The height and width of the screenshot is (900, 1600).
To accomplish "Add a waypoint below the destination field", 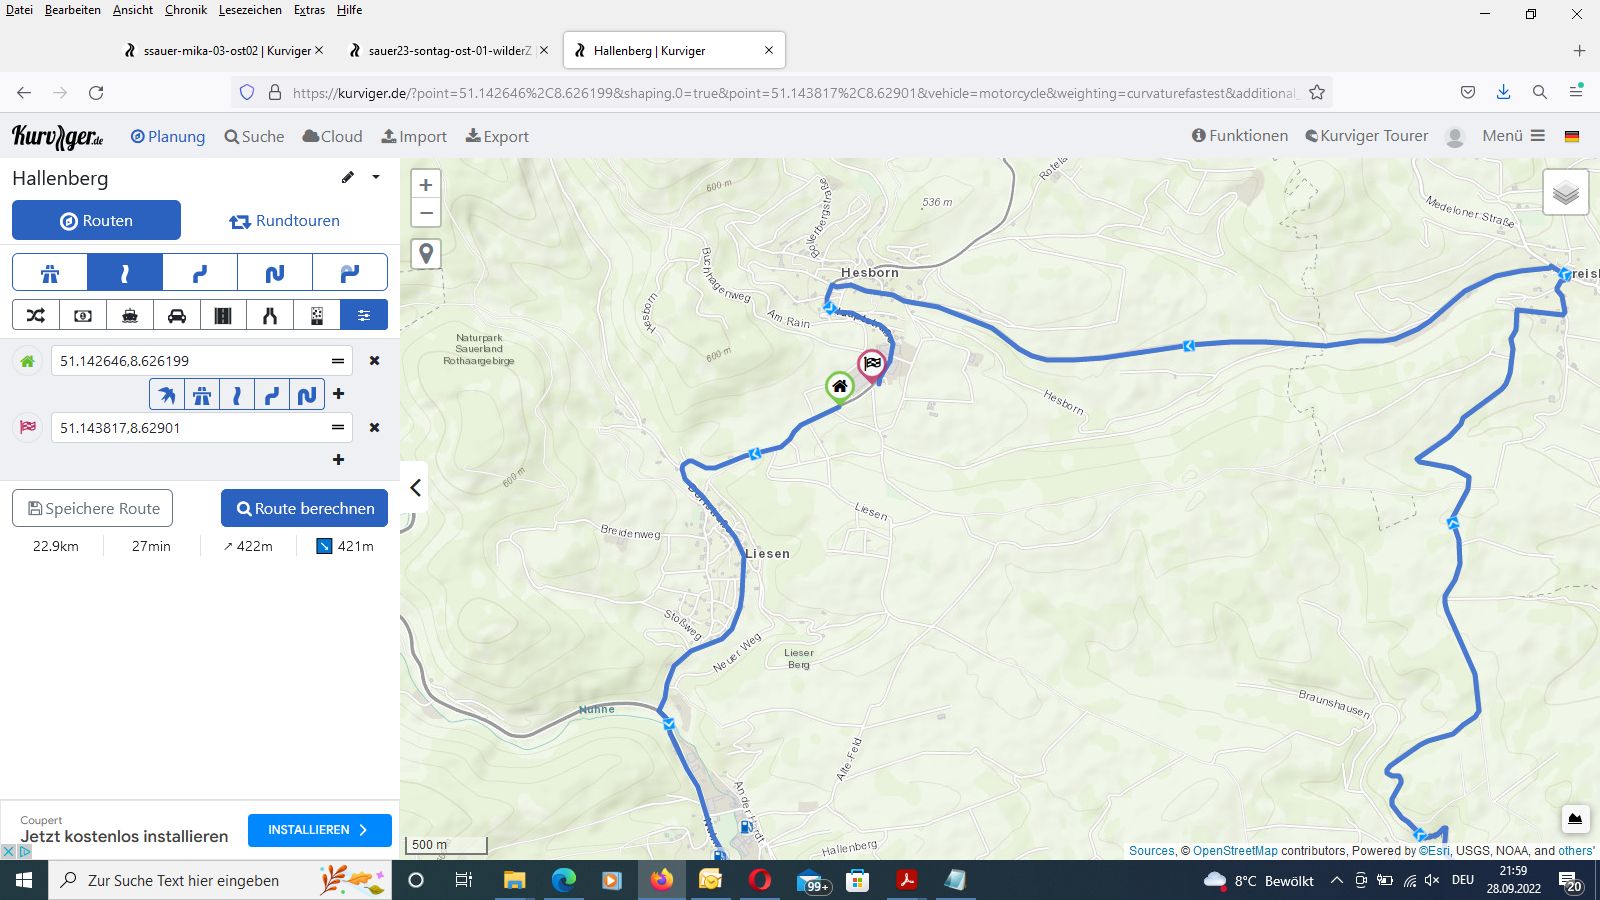I will (x=338, y=460).
